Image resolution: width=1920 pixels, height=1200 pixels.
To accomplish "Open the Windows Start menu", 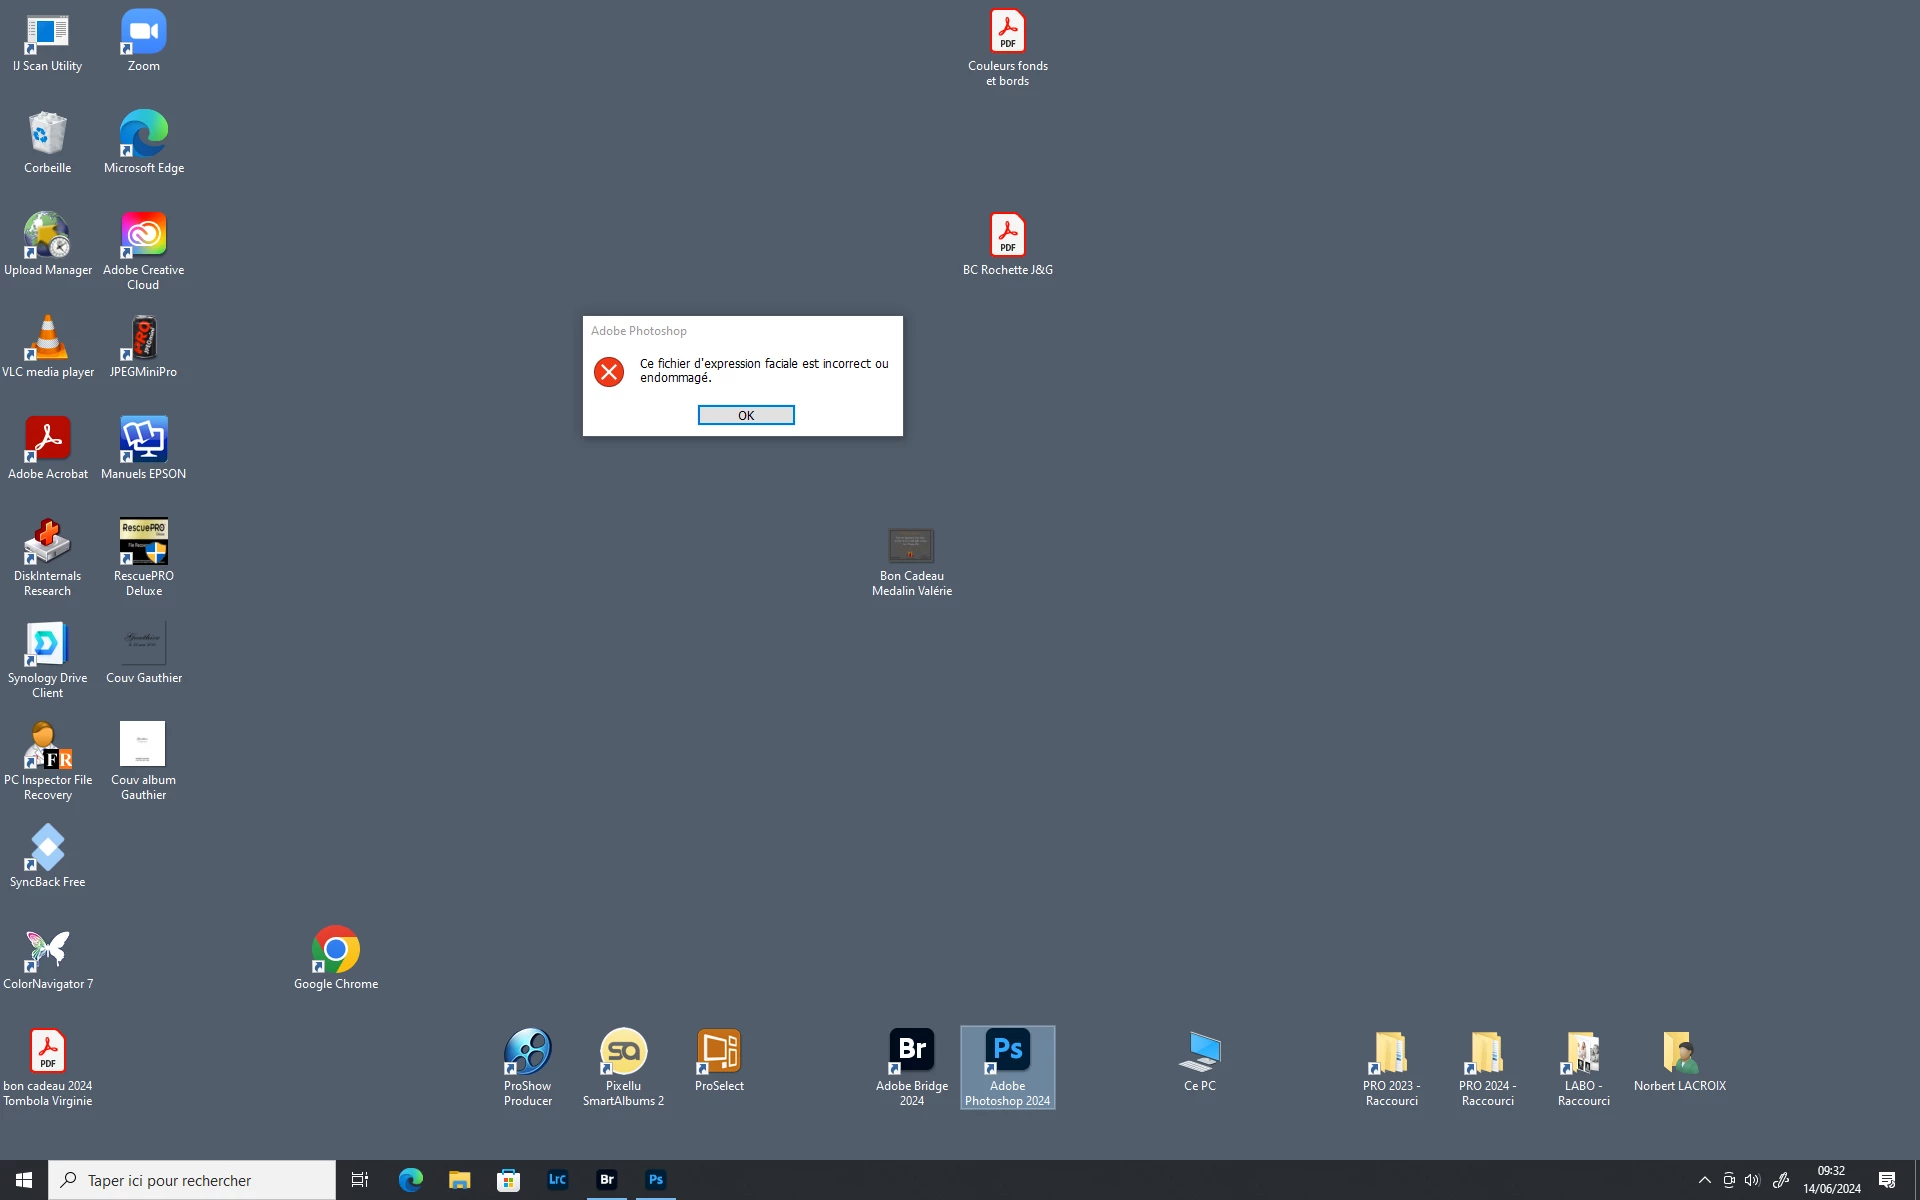I will pos(24,1180).
